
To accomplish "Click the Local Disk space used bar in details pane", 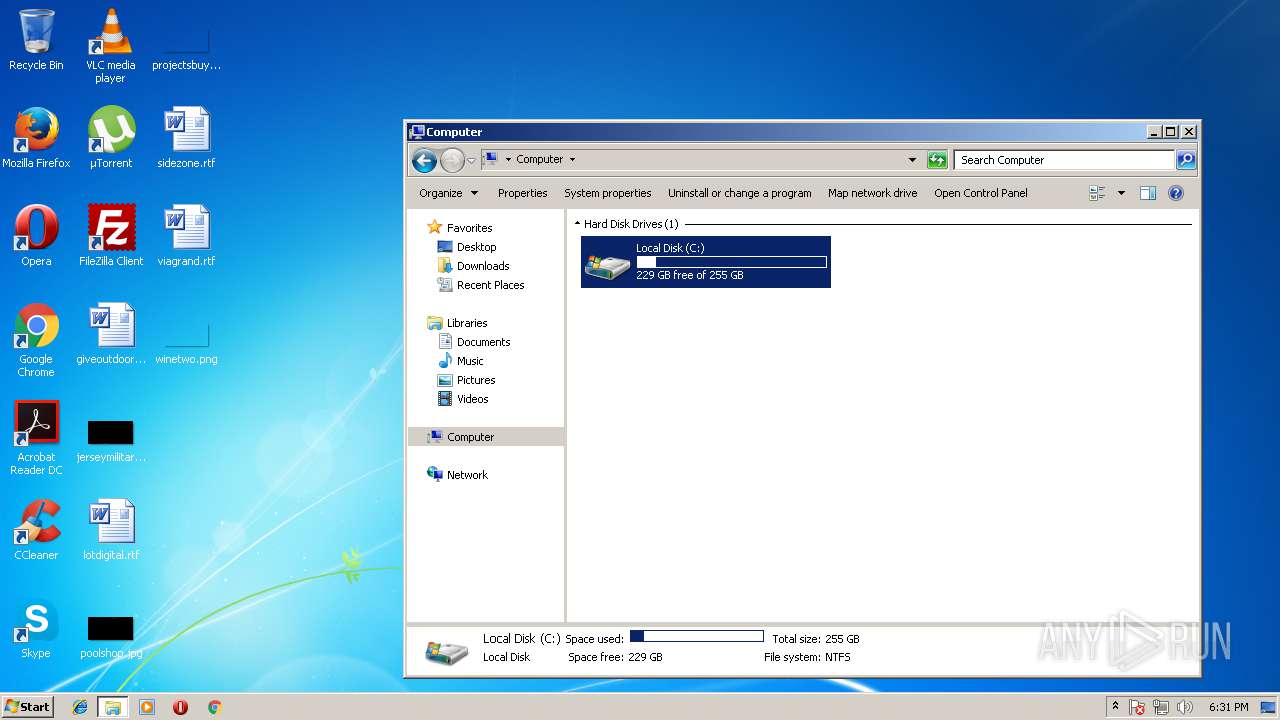I will tap(697, 636).
